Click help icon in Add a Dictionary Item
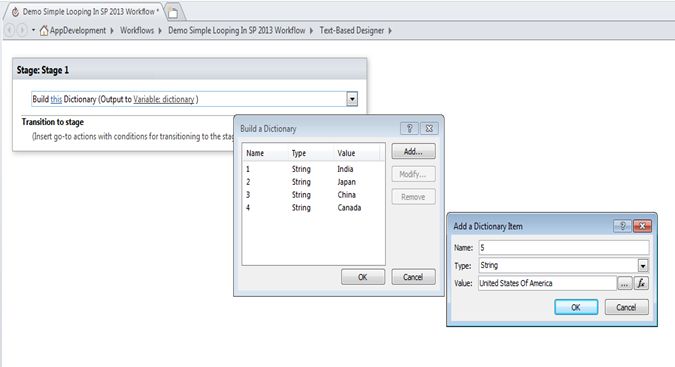The image size is (675, 367). point(622,226)
